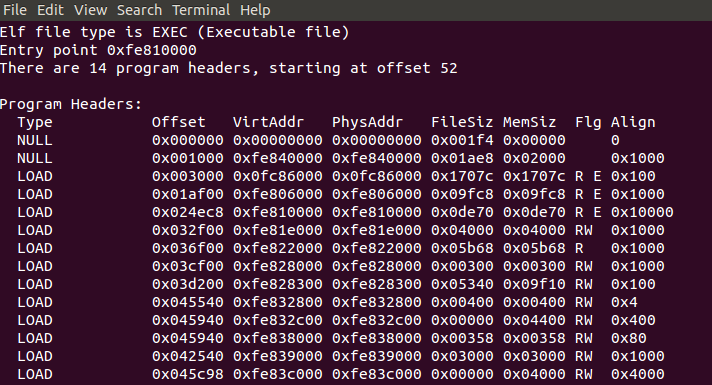This screenshot has height=385, width=712.
Task: Click the entry point address 0xfe810000
Action: 152,50
